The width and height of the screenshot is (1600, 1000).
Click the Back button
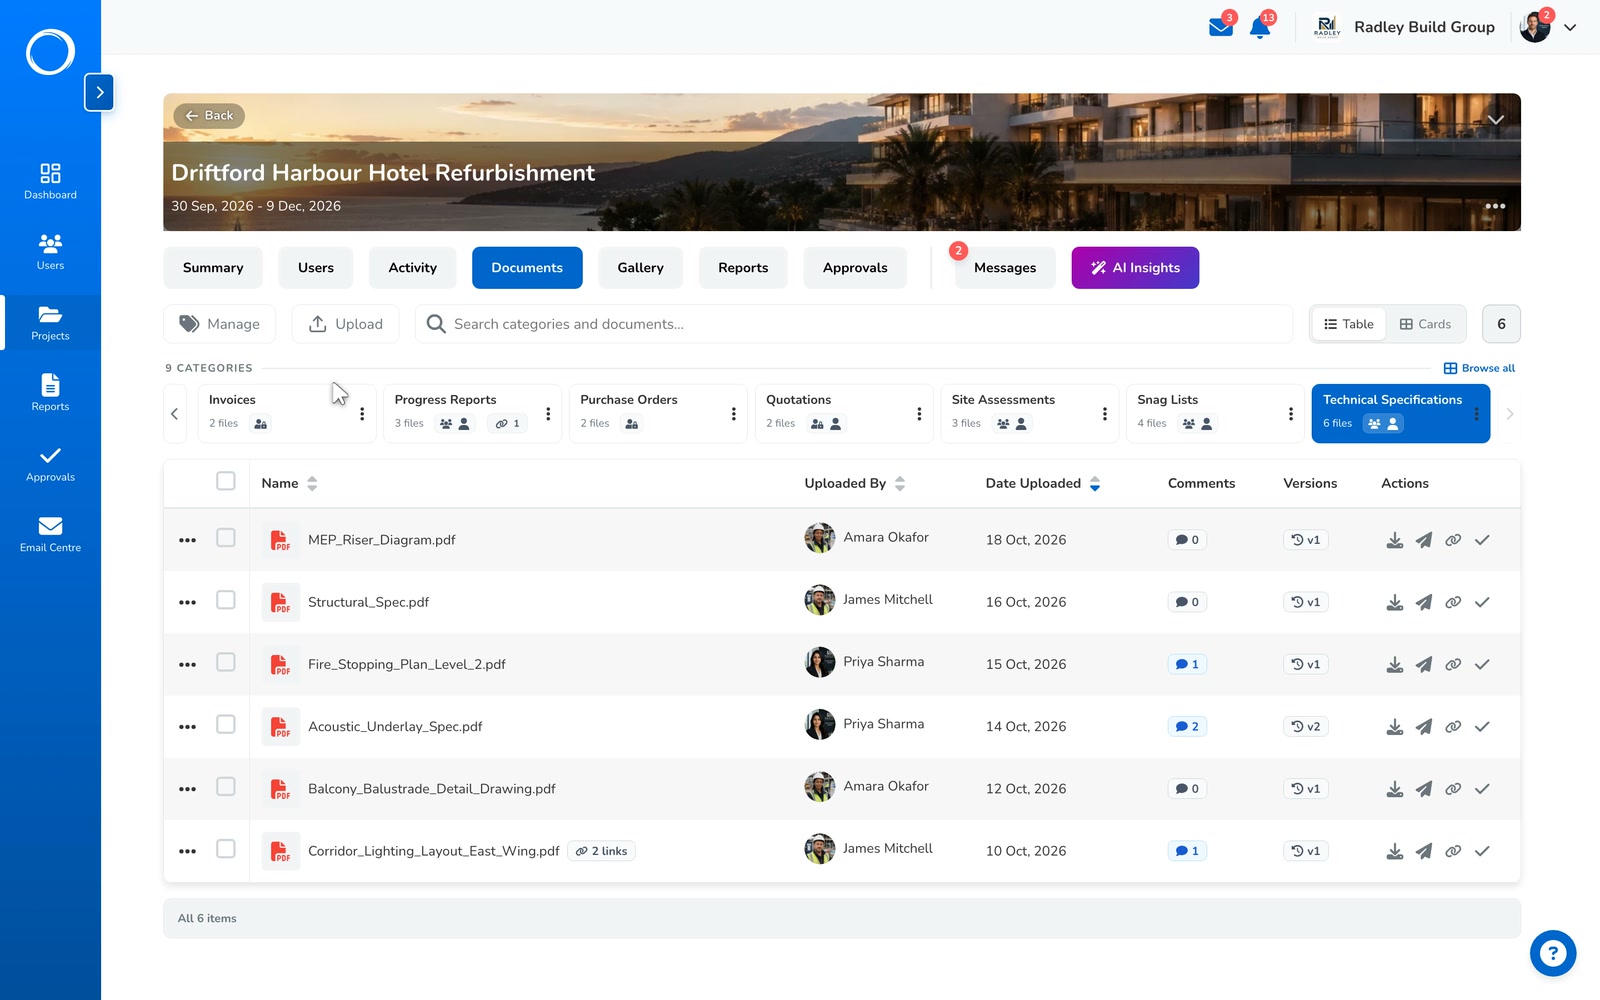(x=209, y=116)
